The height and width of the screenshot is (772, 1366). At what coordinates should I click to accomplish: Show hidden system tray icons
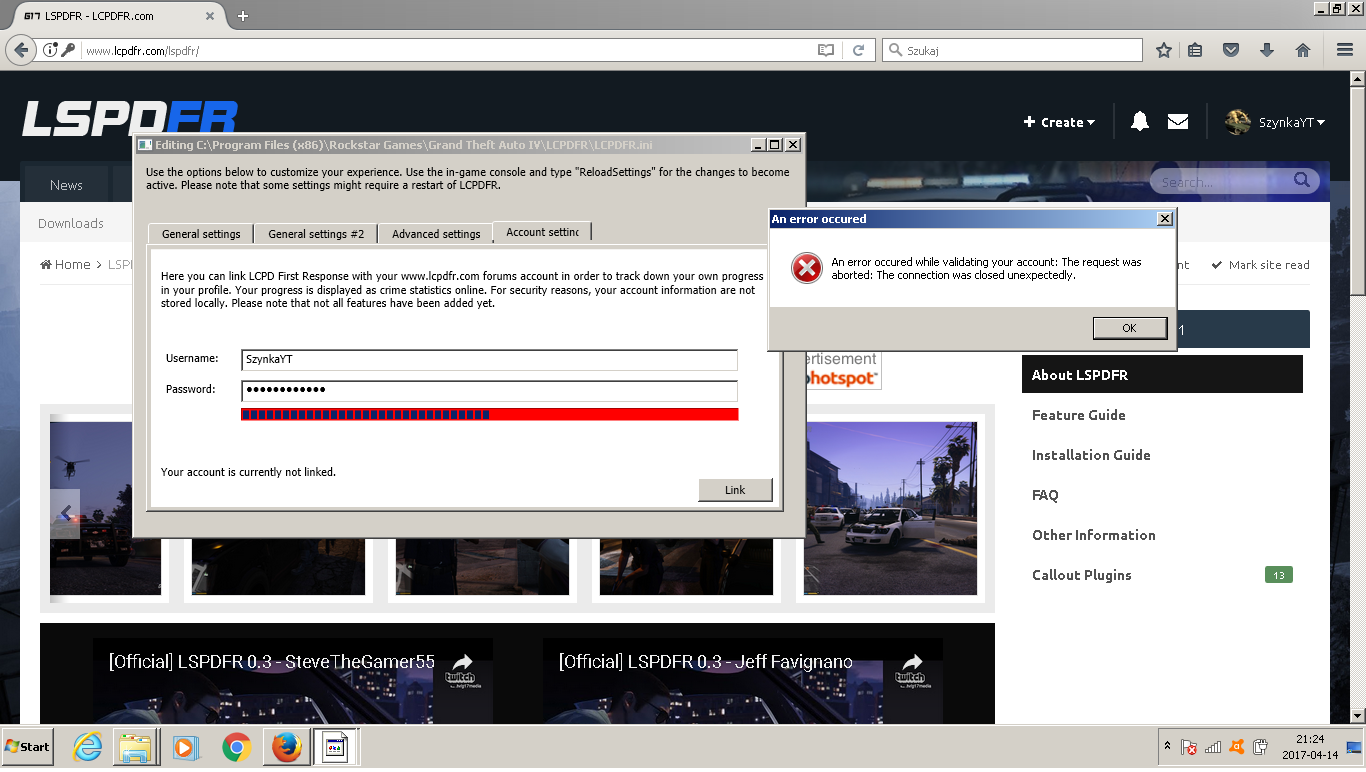1167,747
